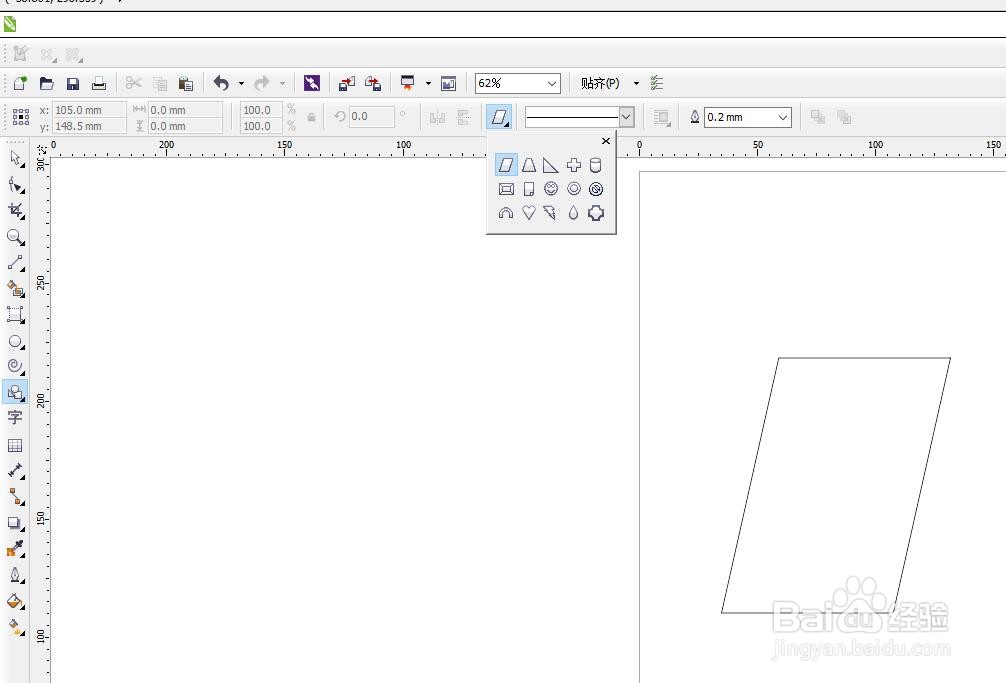Screen dimensions: 1006x683
Task: Click the purple search content icon
Action: (x=312, y=83)
